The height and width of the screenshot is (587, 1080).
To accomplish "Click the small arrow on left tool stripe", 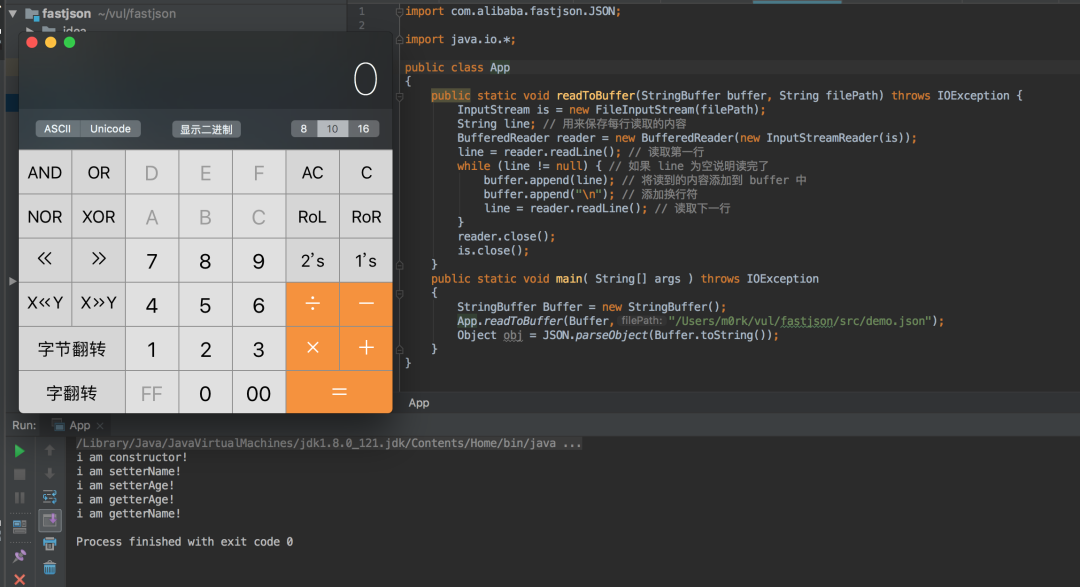I will point(12,281).
